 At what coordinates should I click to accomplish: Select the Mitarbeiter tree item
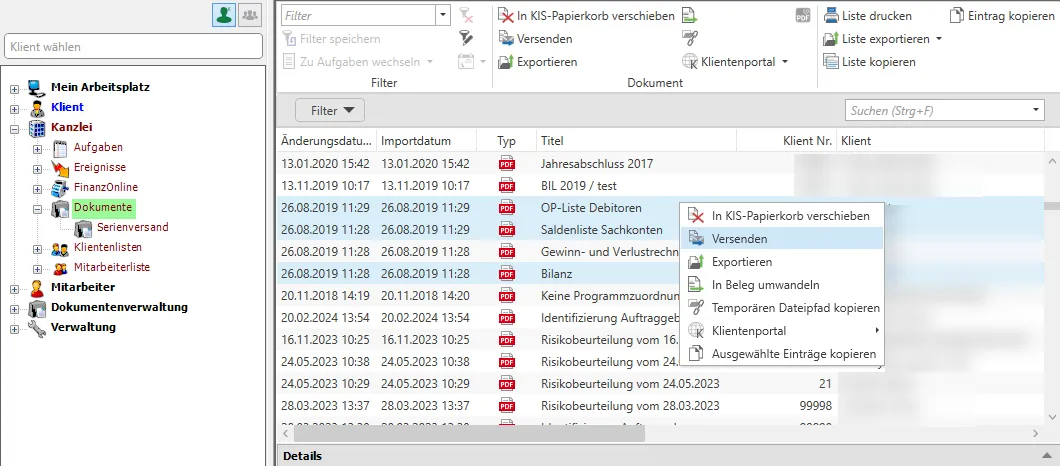(x=82, y=287)
